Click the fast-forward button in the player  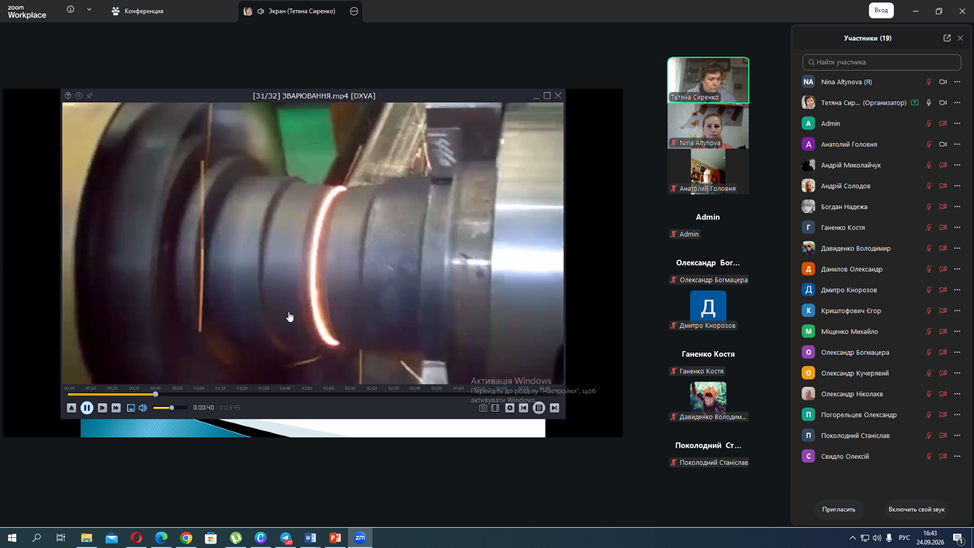pyautogui.click(x=116, y=408)
